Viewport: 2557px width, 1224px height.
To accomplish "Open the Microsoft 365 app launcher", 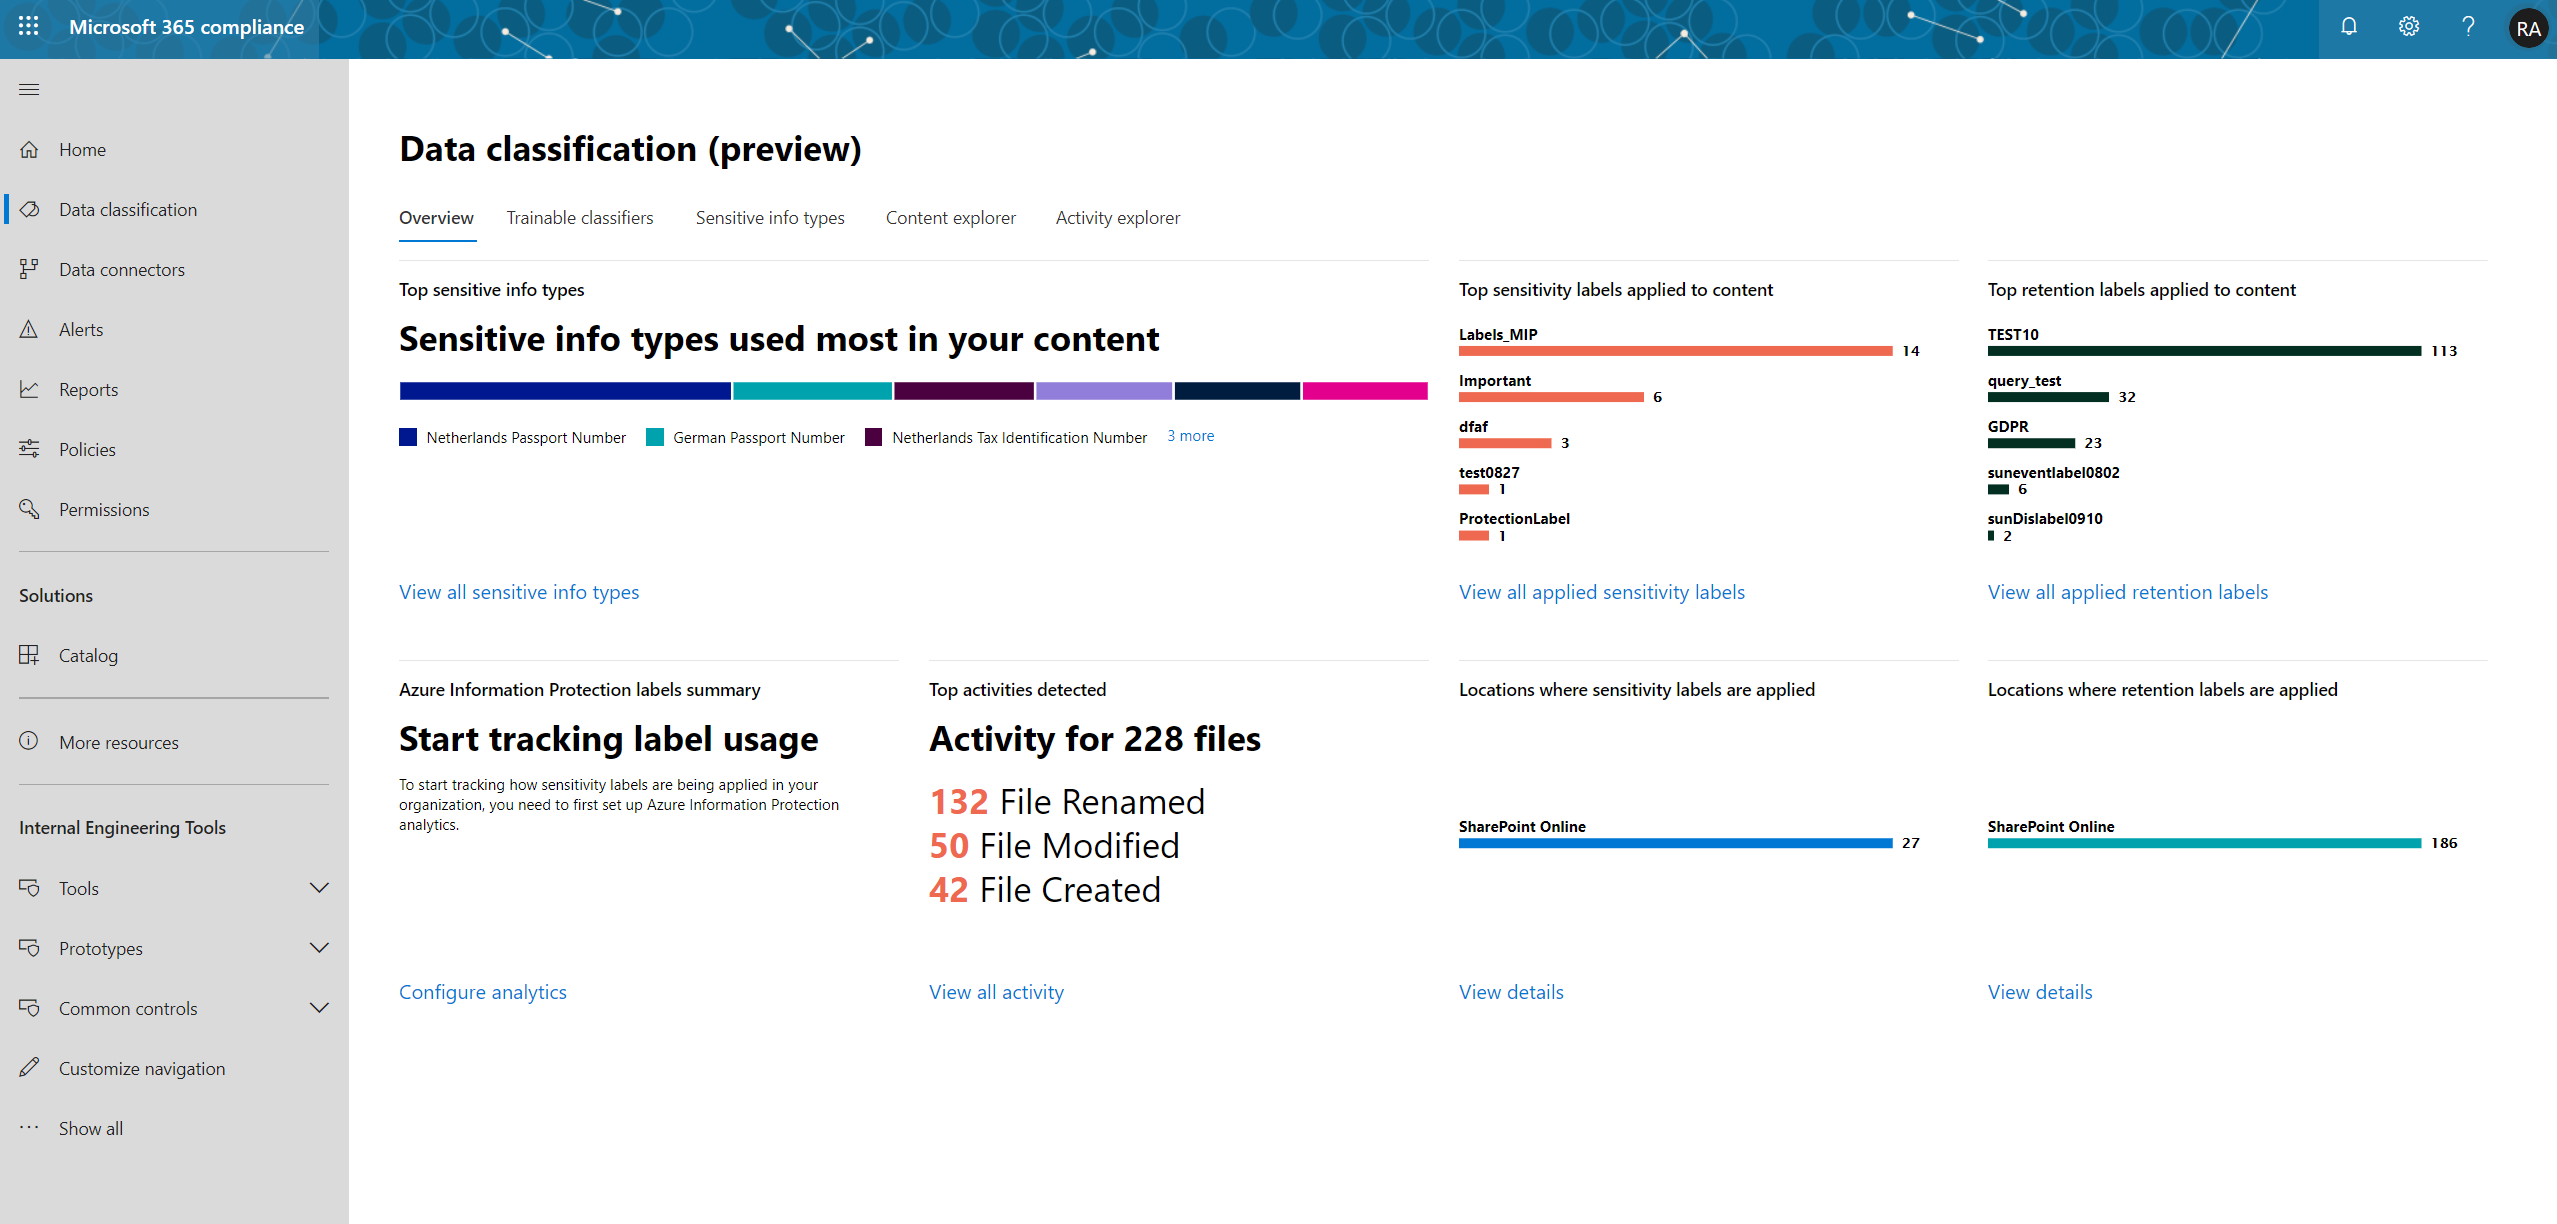I will coord(27,27).
